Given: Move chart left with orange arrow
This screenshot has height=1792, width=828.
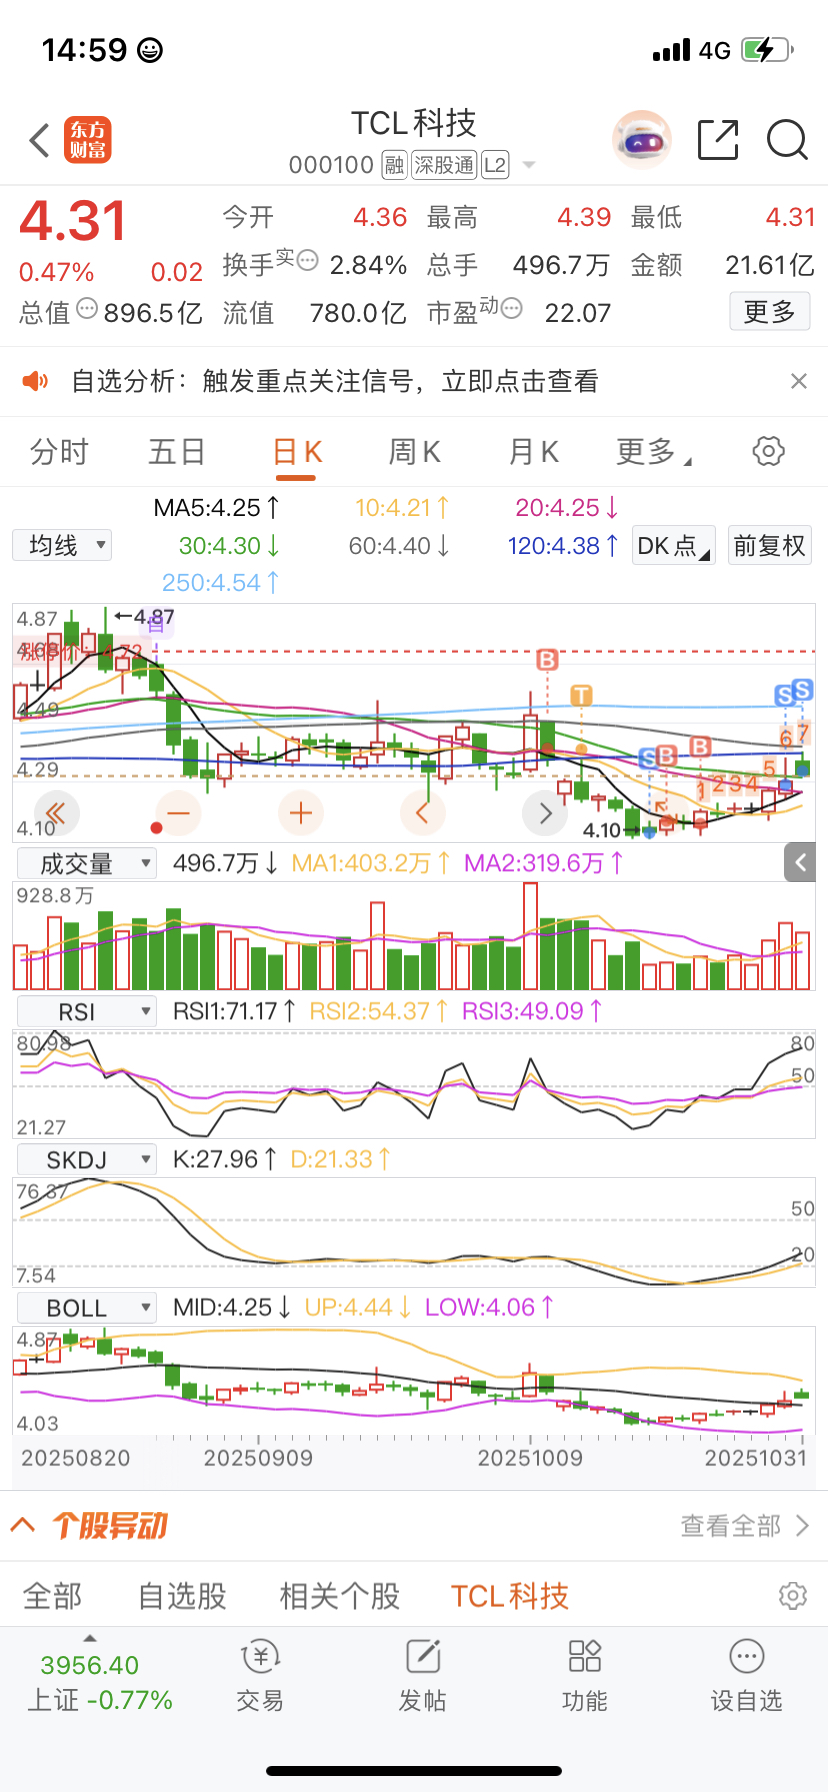Looking at the screenshot, I should pyautogui.click(x=423, y=813).
